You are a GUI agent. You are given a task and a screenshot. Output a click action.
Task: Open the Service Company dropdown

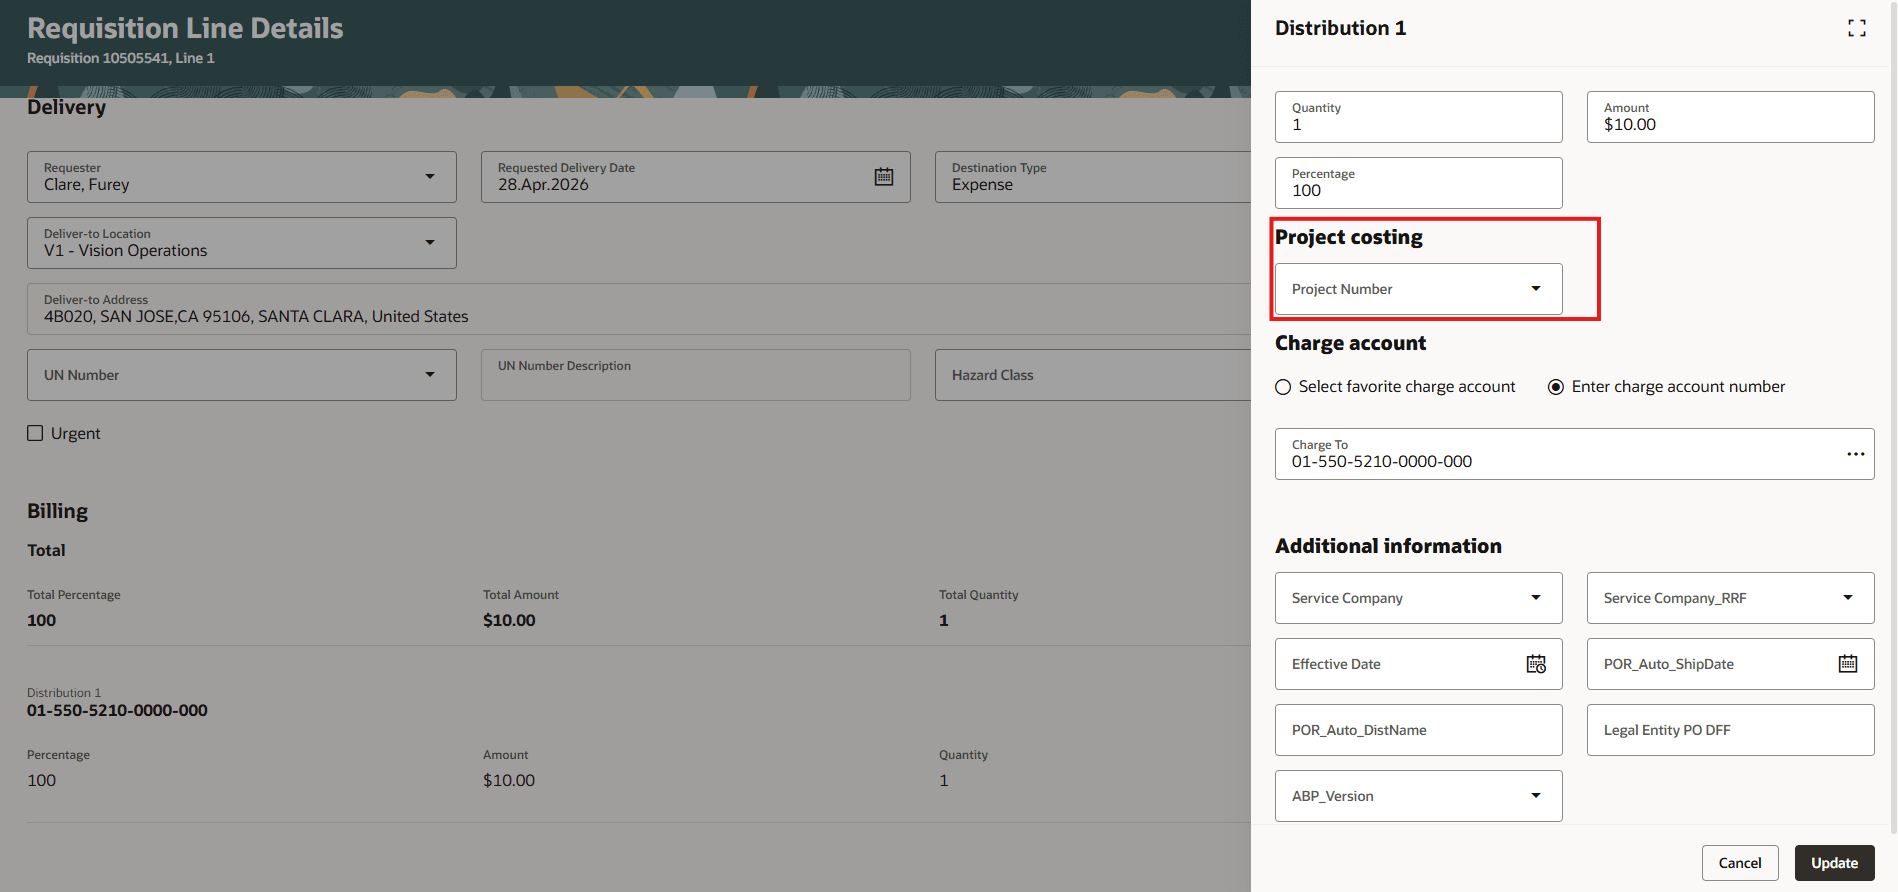[1536, 598]
